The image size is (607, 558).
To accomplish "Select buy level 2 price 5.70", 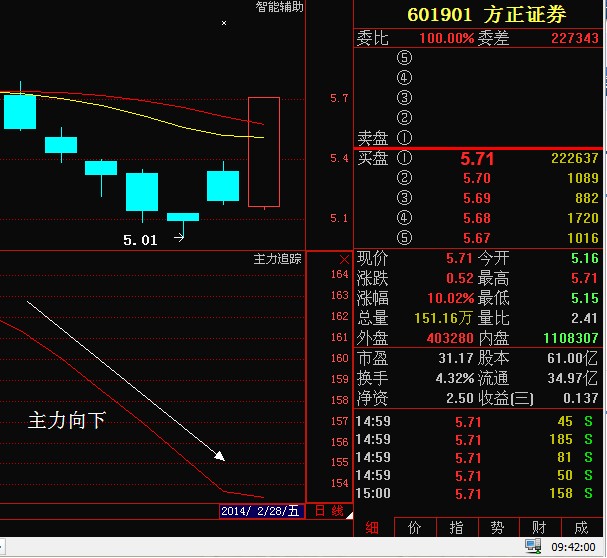I will 477,178.
